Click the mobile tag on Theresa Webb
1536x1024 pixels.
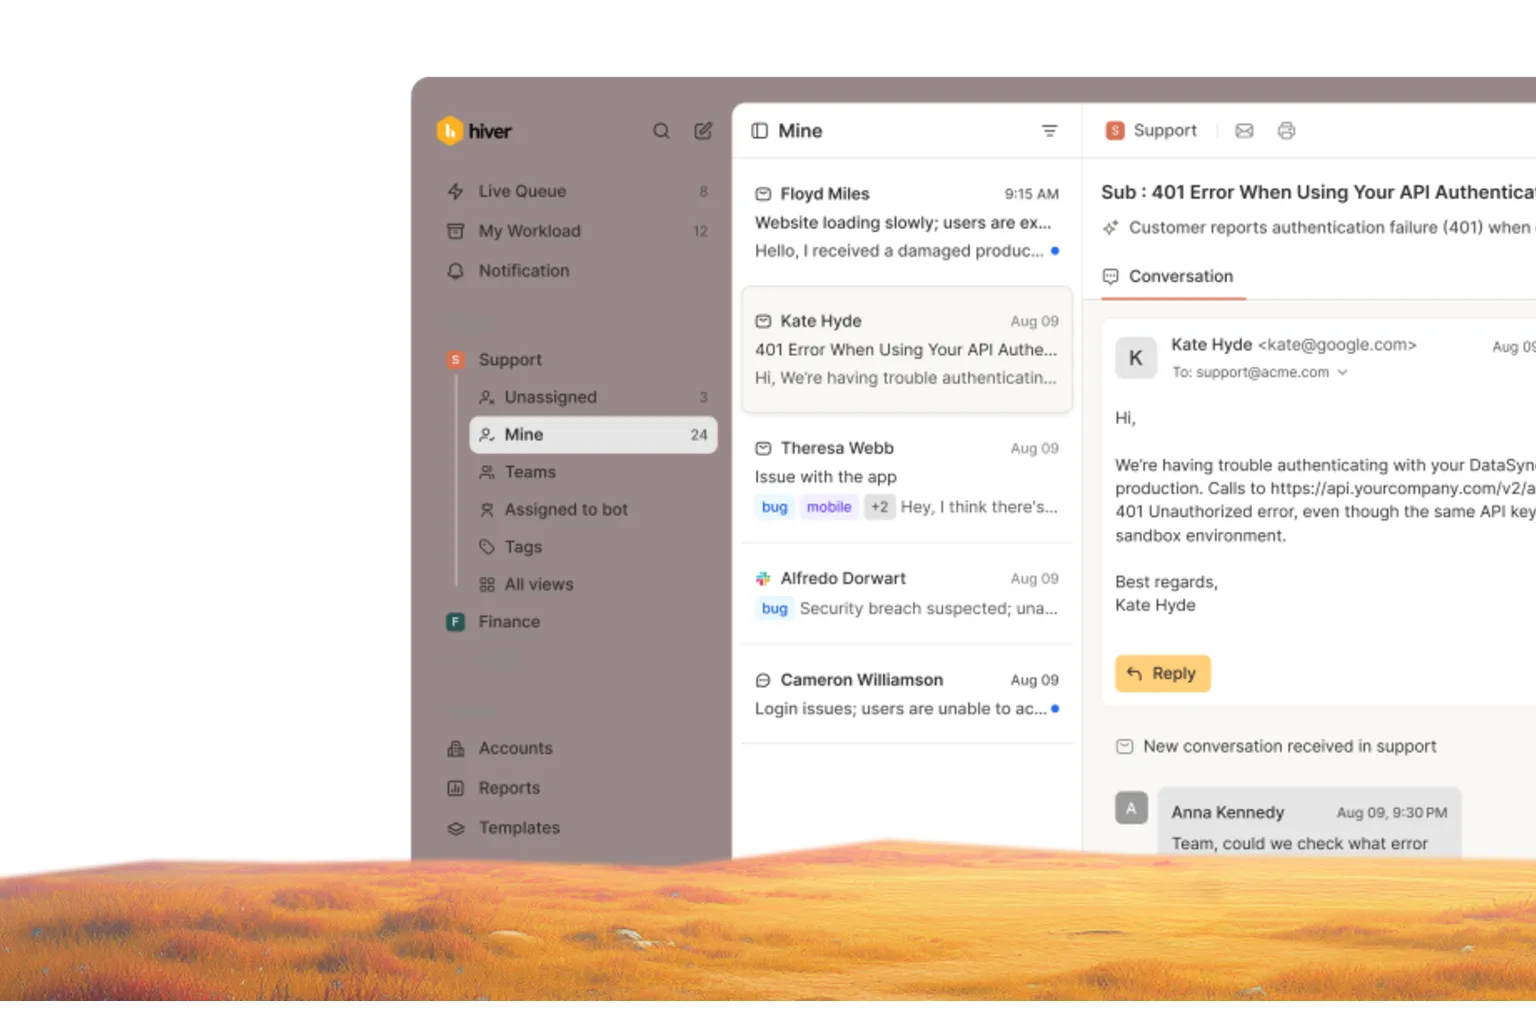tap(829, 507)
